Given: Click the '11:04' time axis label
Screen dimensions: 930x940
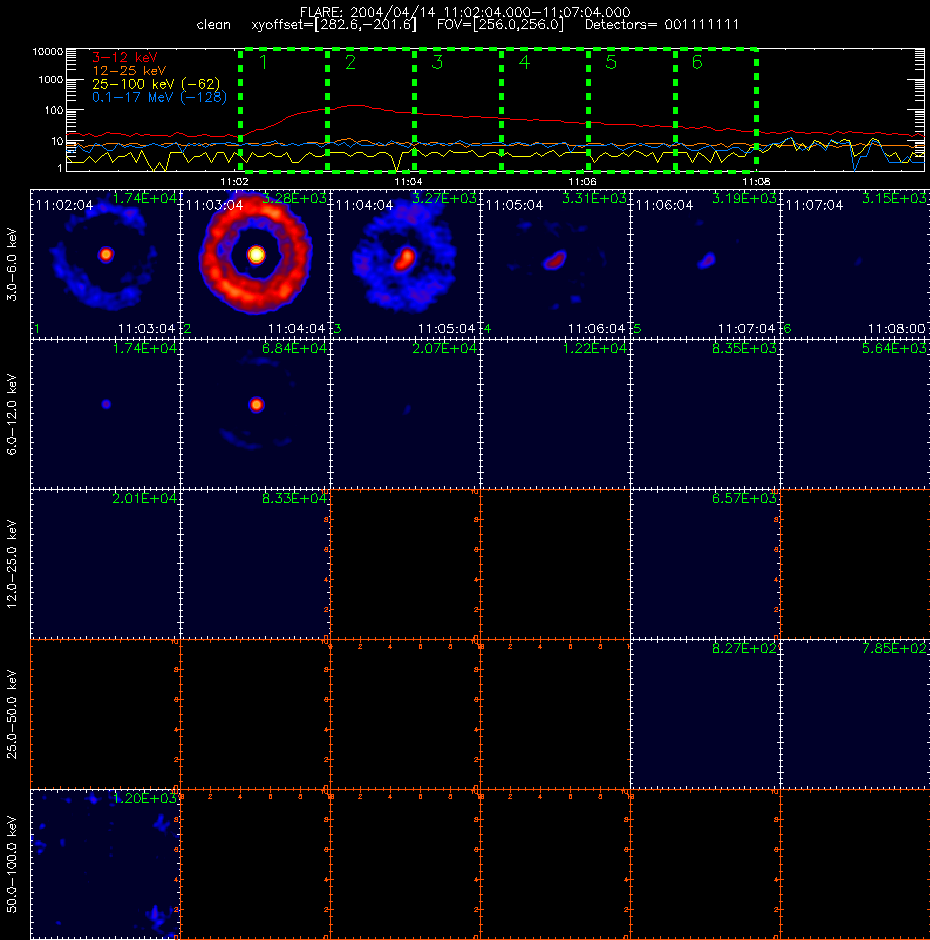Looking at the screenshot, I should (408, 182).
